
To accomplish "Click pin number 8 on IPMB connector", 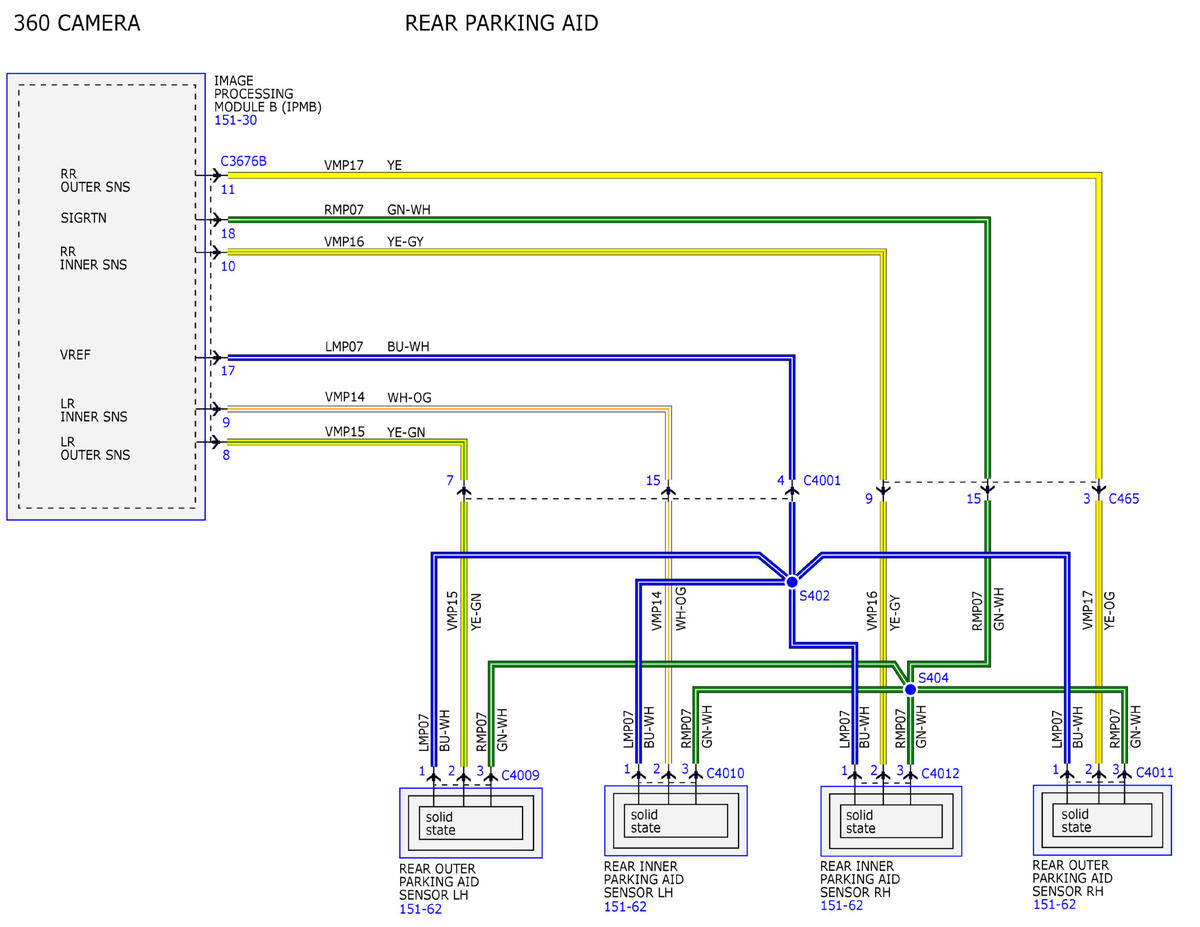I will pos(226,455).
